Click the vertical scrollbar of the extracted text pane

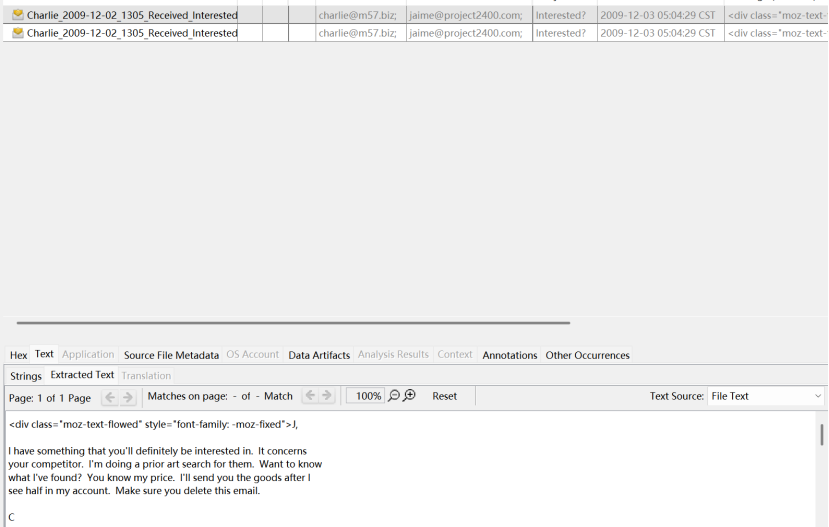[822, 434]
